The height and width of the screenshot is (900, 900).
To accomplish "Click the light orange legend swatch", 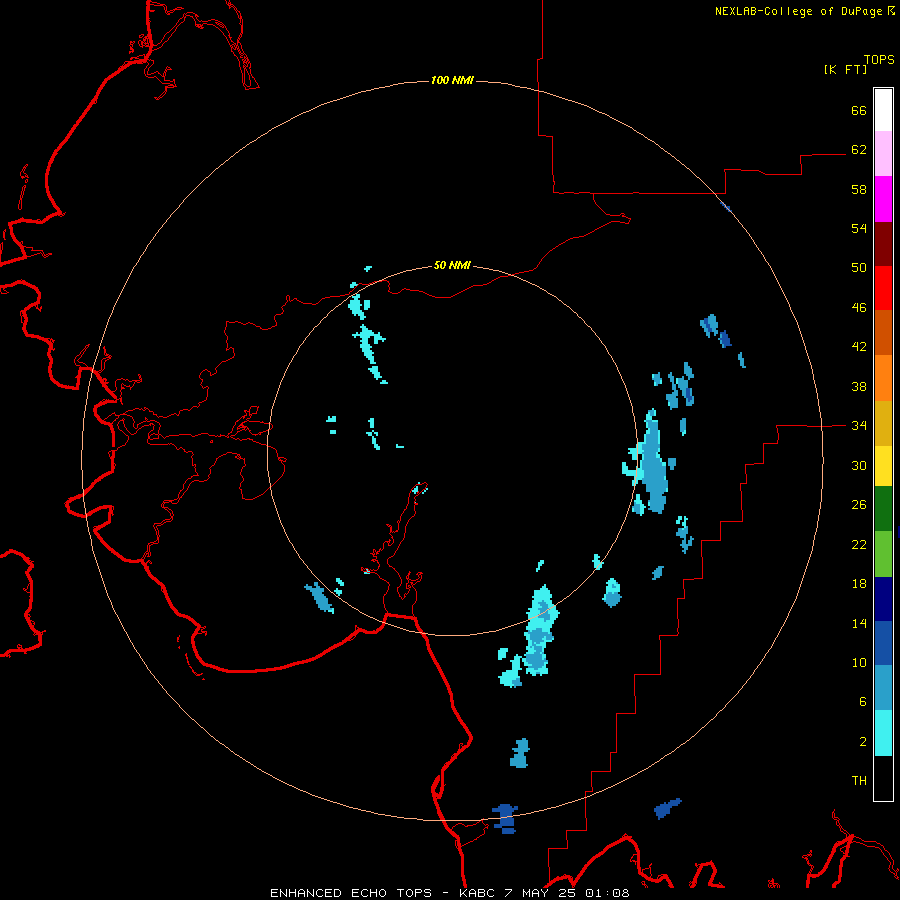I will click(x=883, y=378).
